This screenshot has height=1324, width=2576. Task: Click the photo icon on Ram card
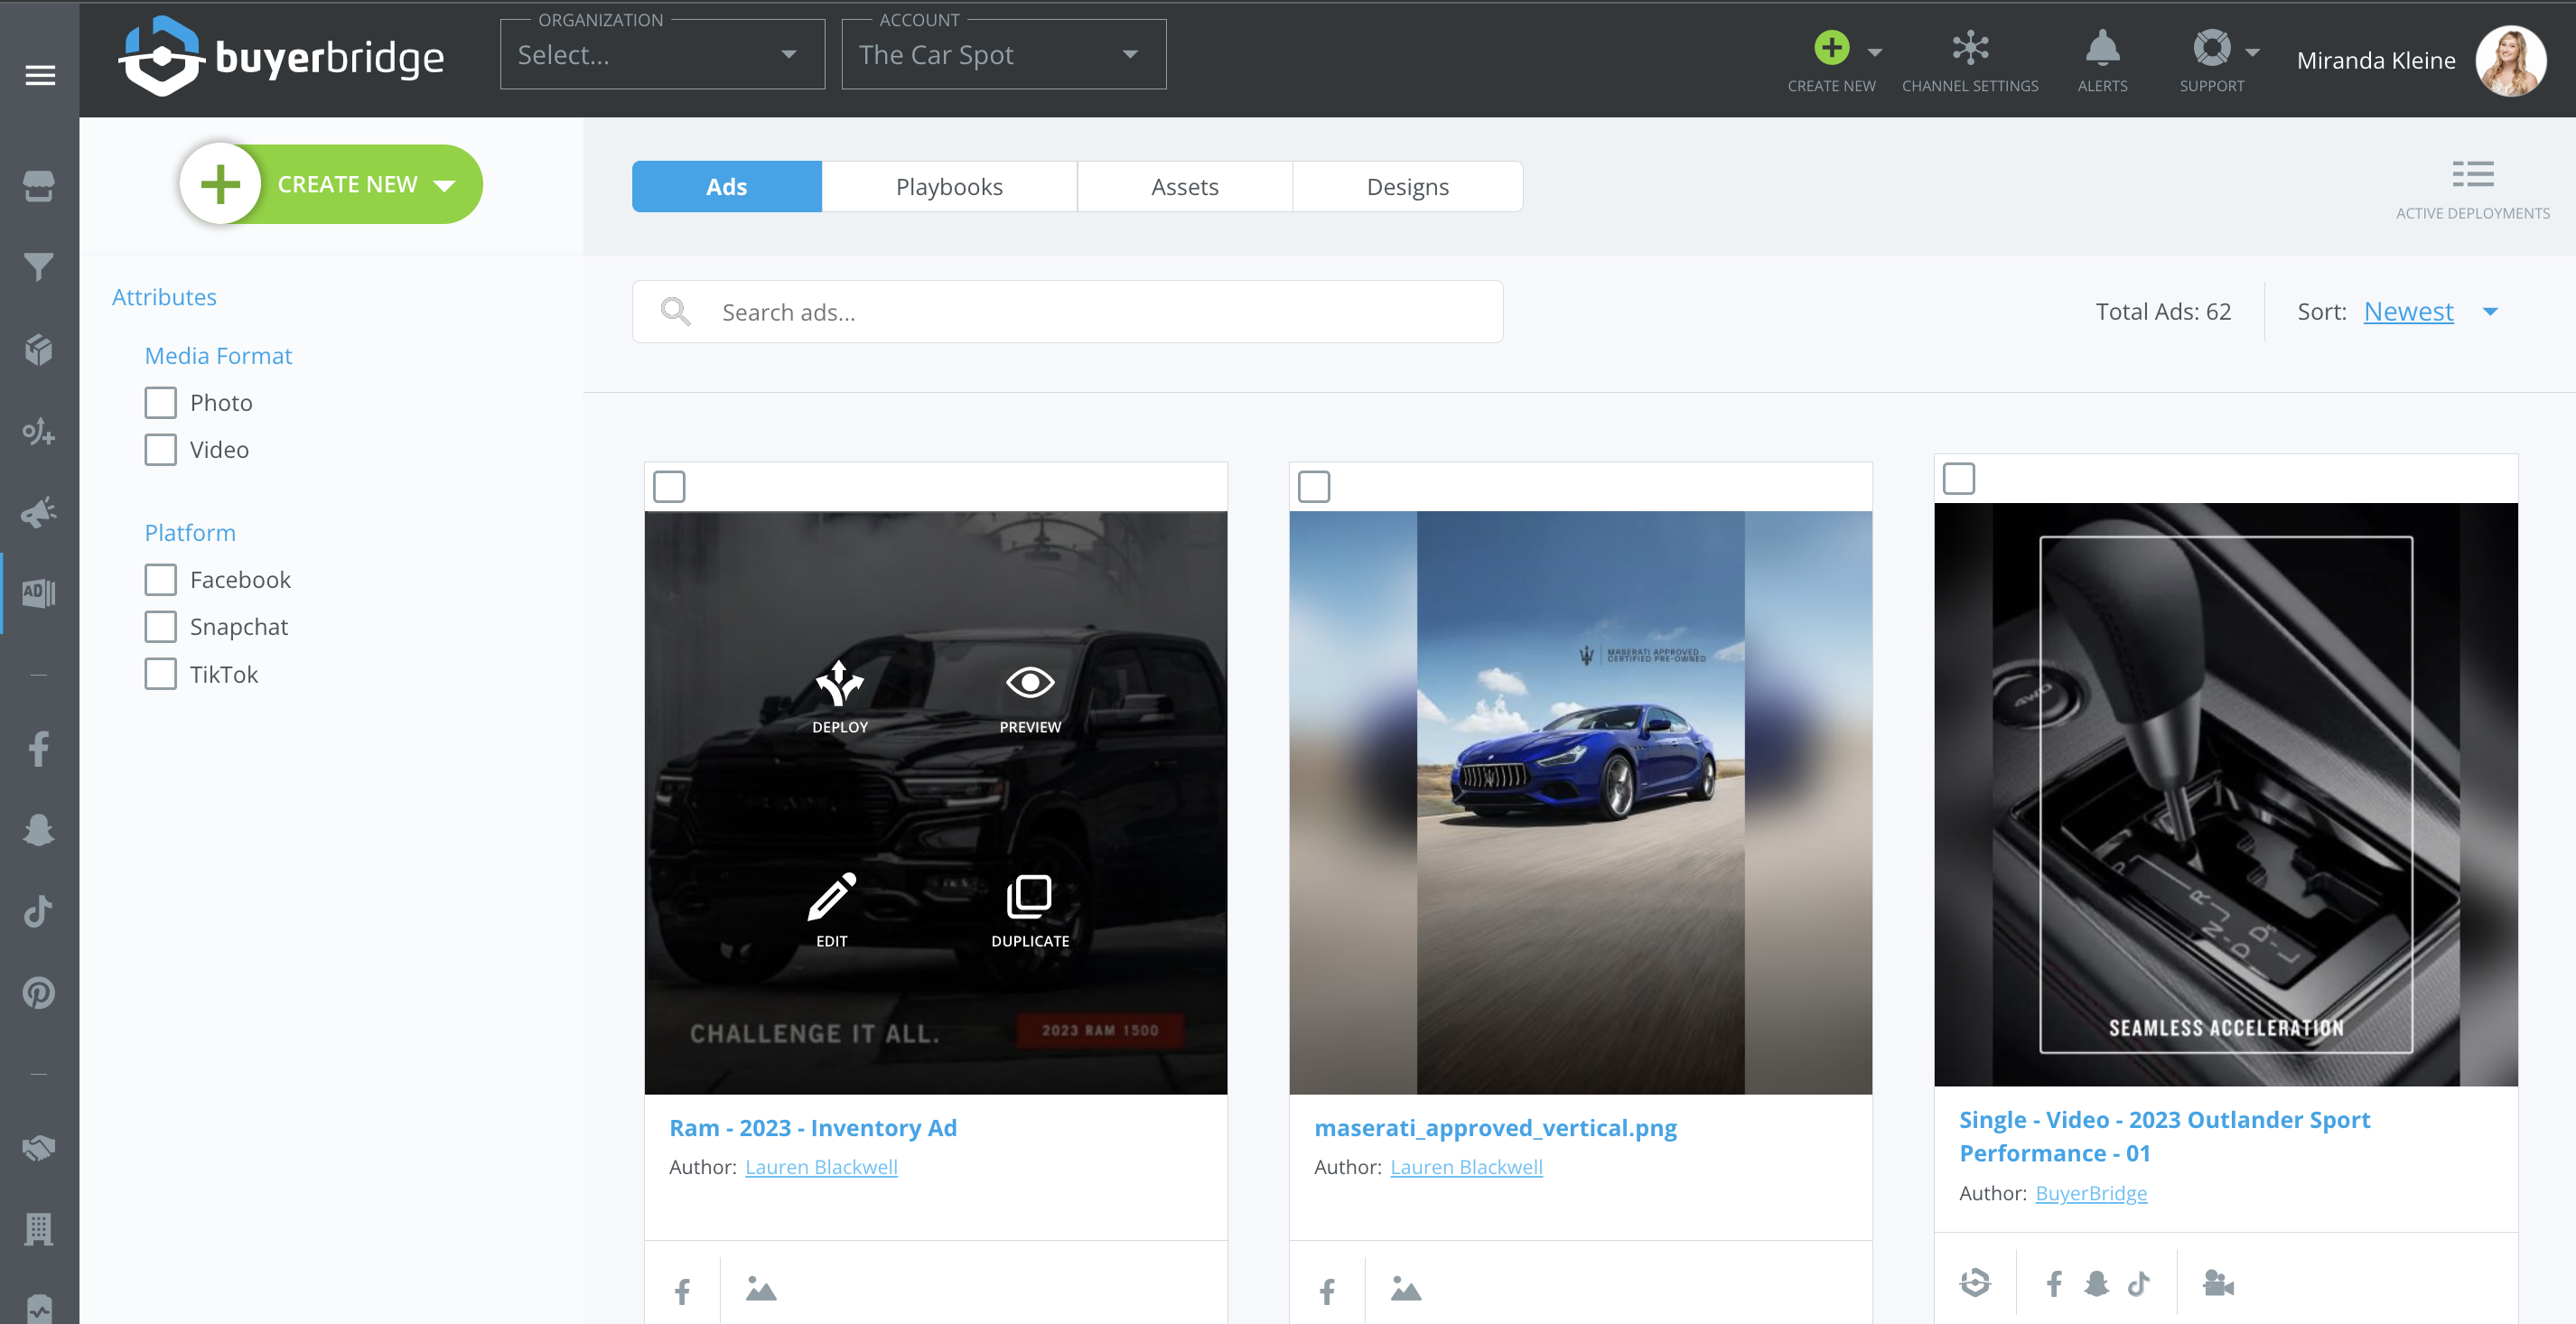pos(761,1289)
